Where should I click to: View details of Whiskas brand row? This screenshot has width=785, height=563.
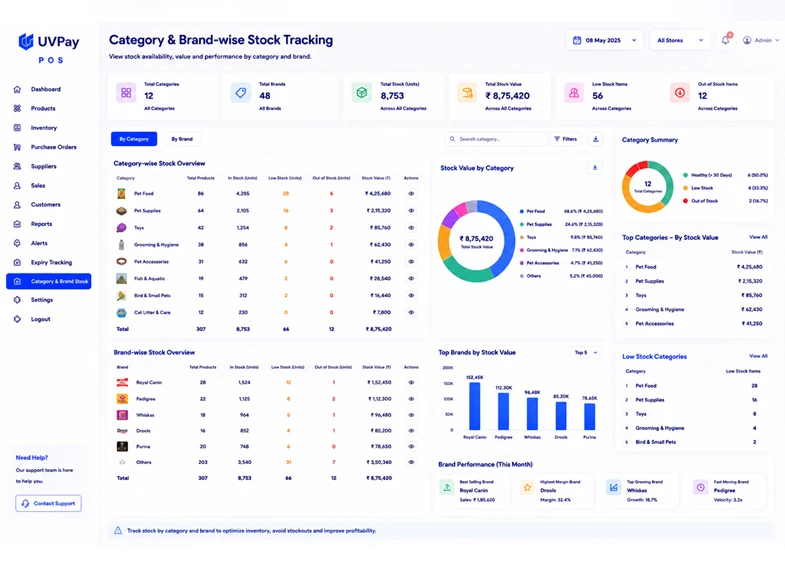pyautogui.click(x=411, y=415)
